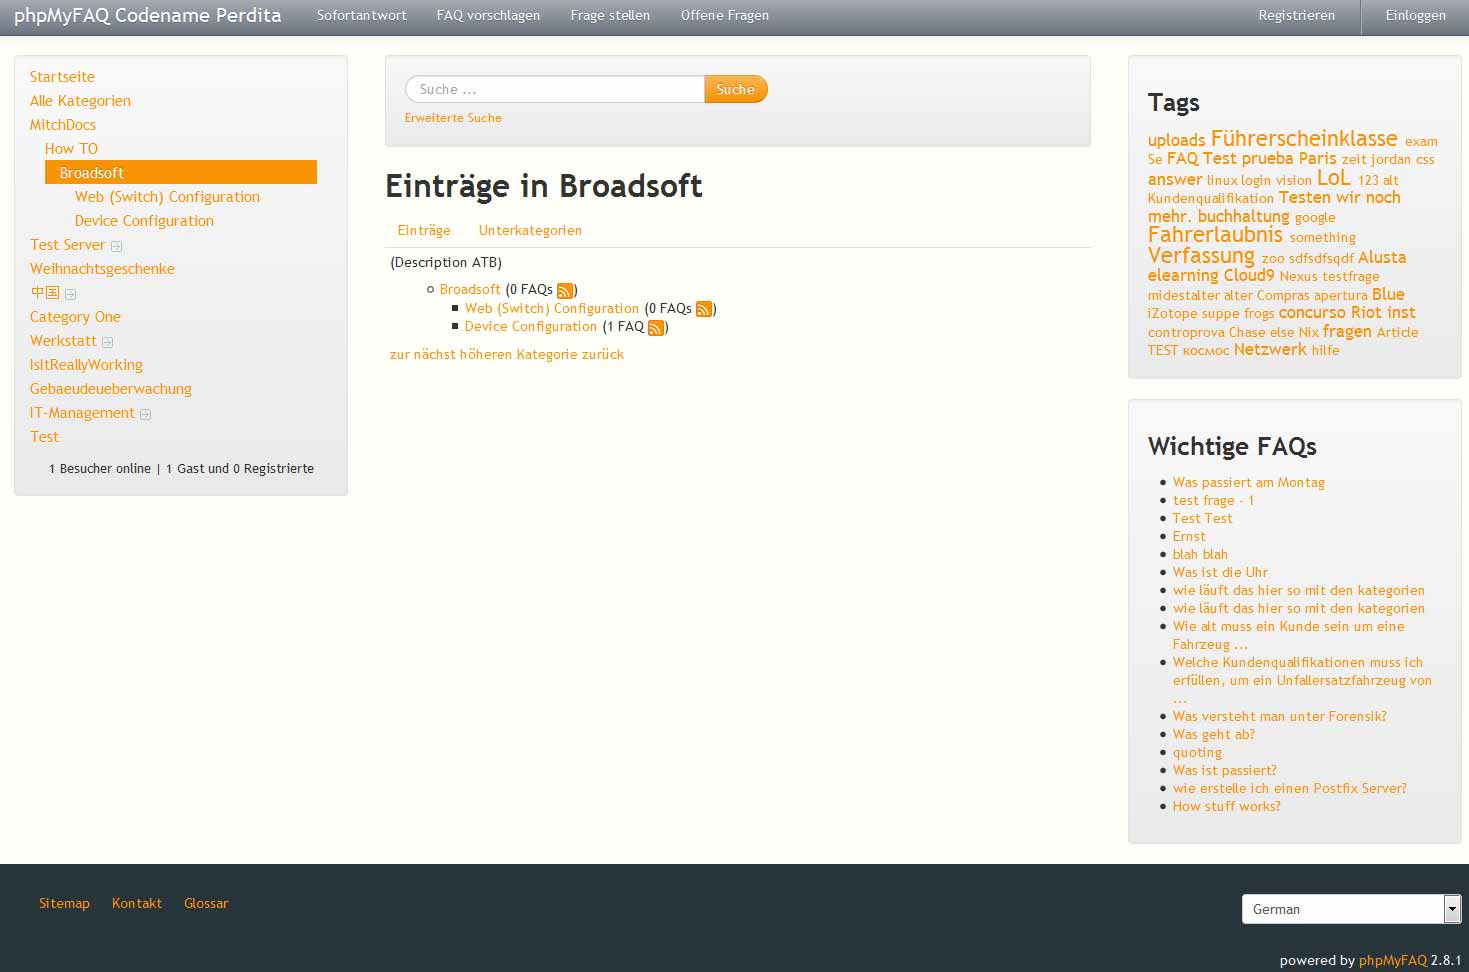
Task: Expand the Test Server category icon
Action: (x=116, y=246)
